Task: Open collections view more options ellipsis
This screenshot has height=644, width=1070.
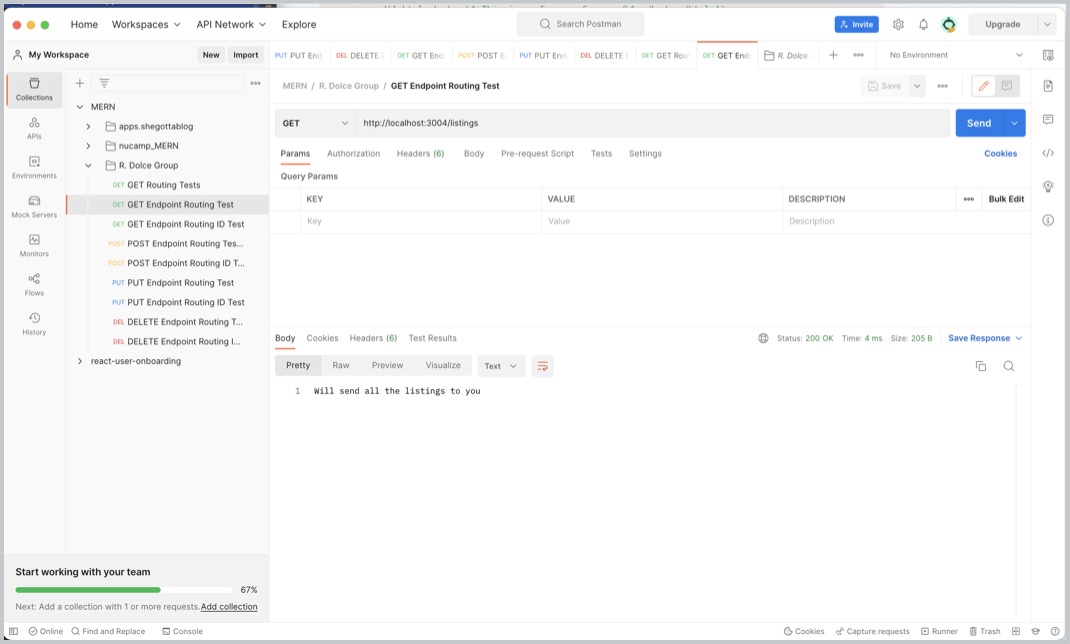Action: coord(255,83)
